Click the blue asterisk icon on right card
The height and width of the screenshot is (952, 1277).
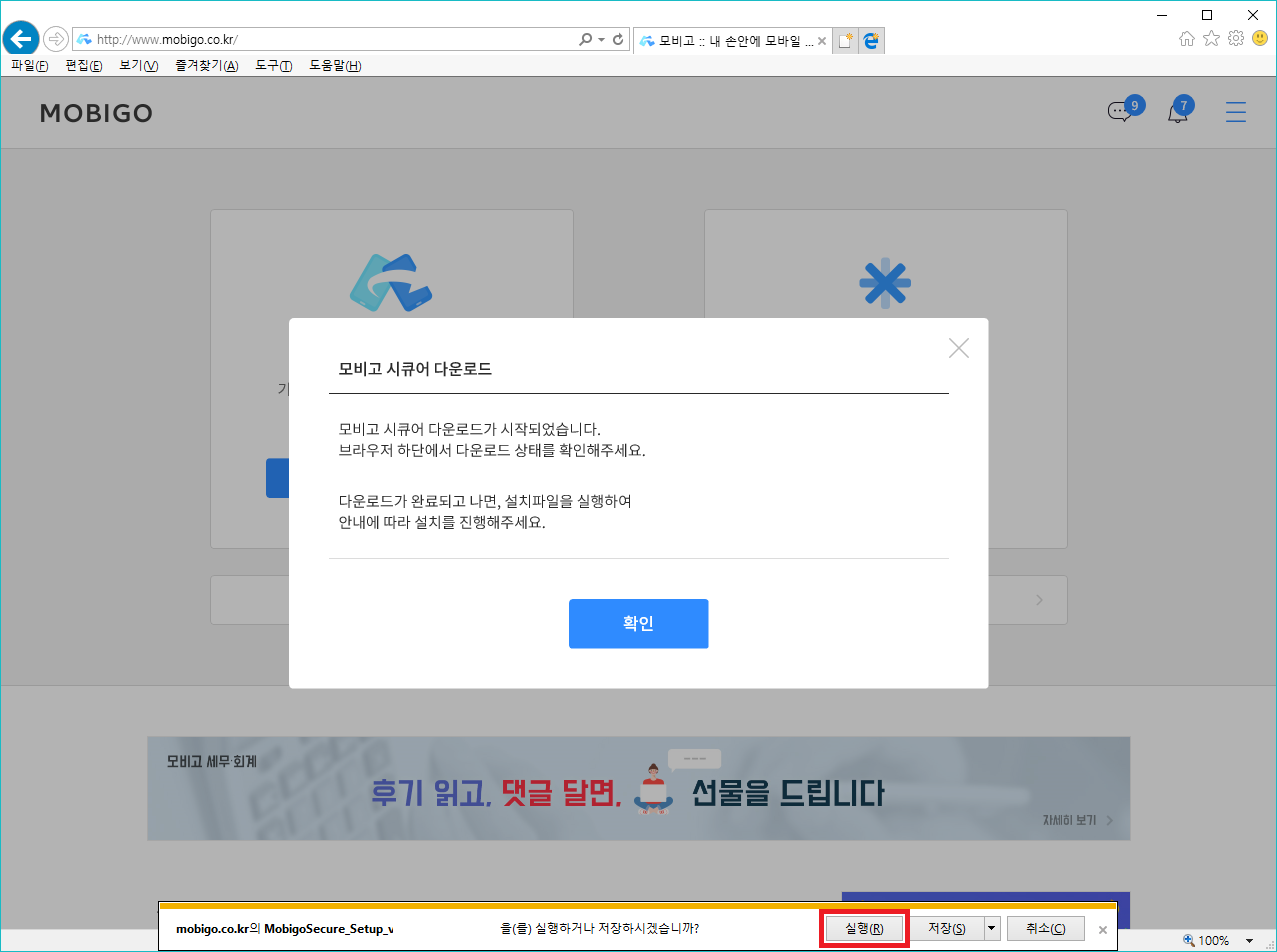885,284
